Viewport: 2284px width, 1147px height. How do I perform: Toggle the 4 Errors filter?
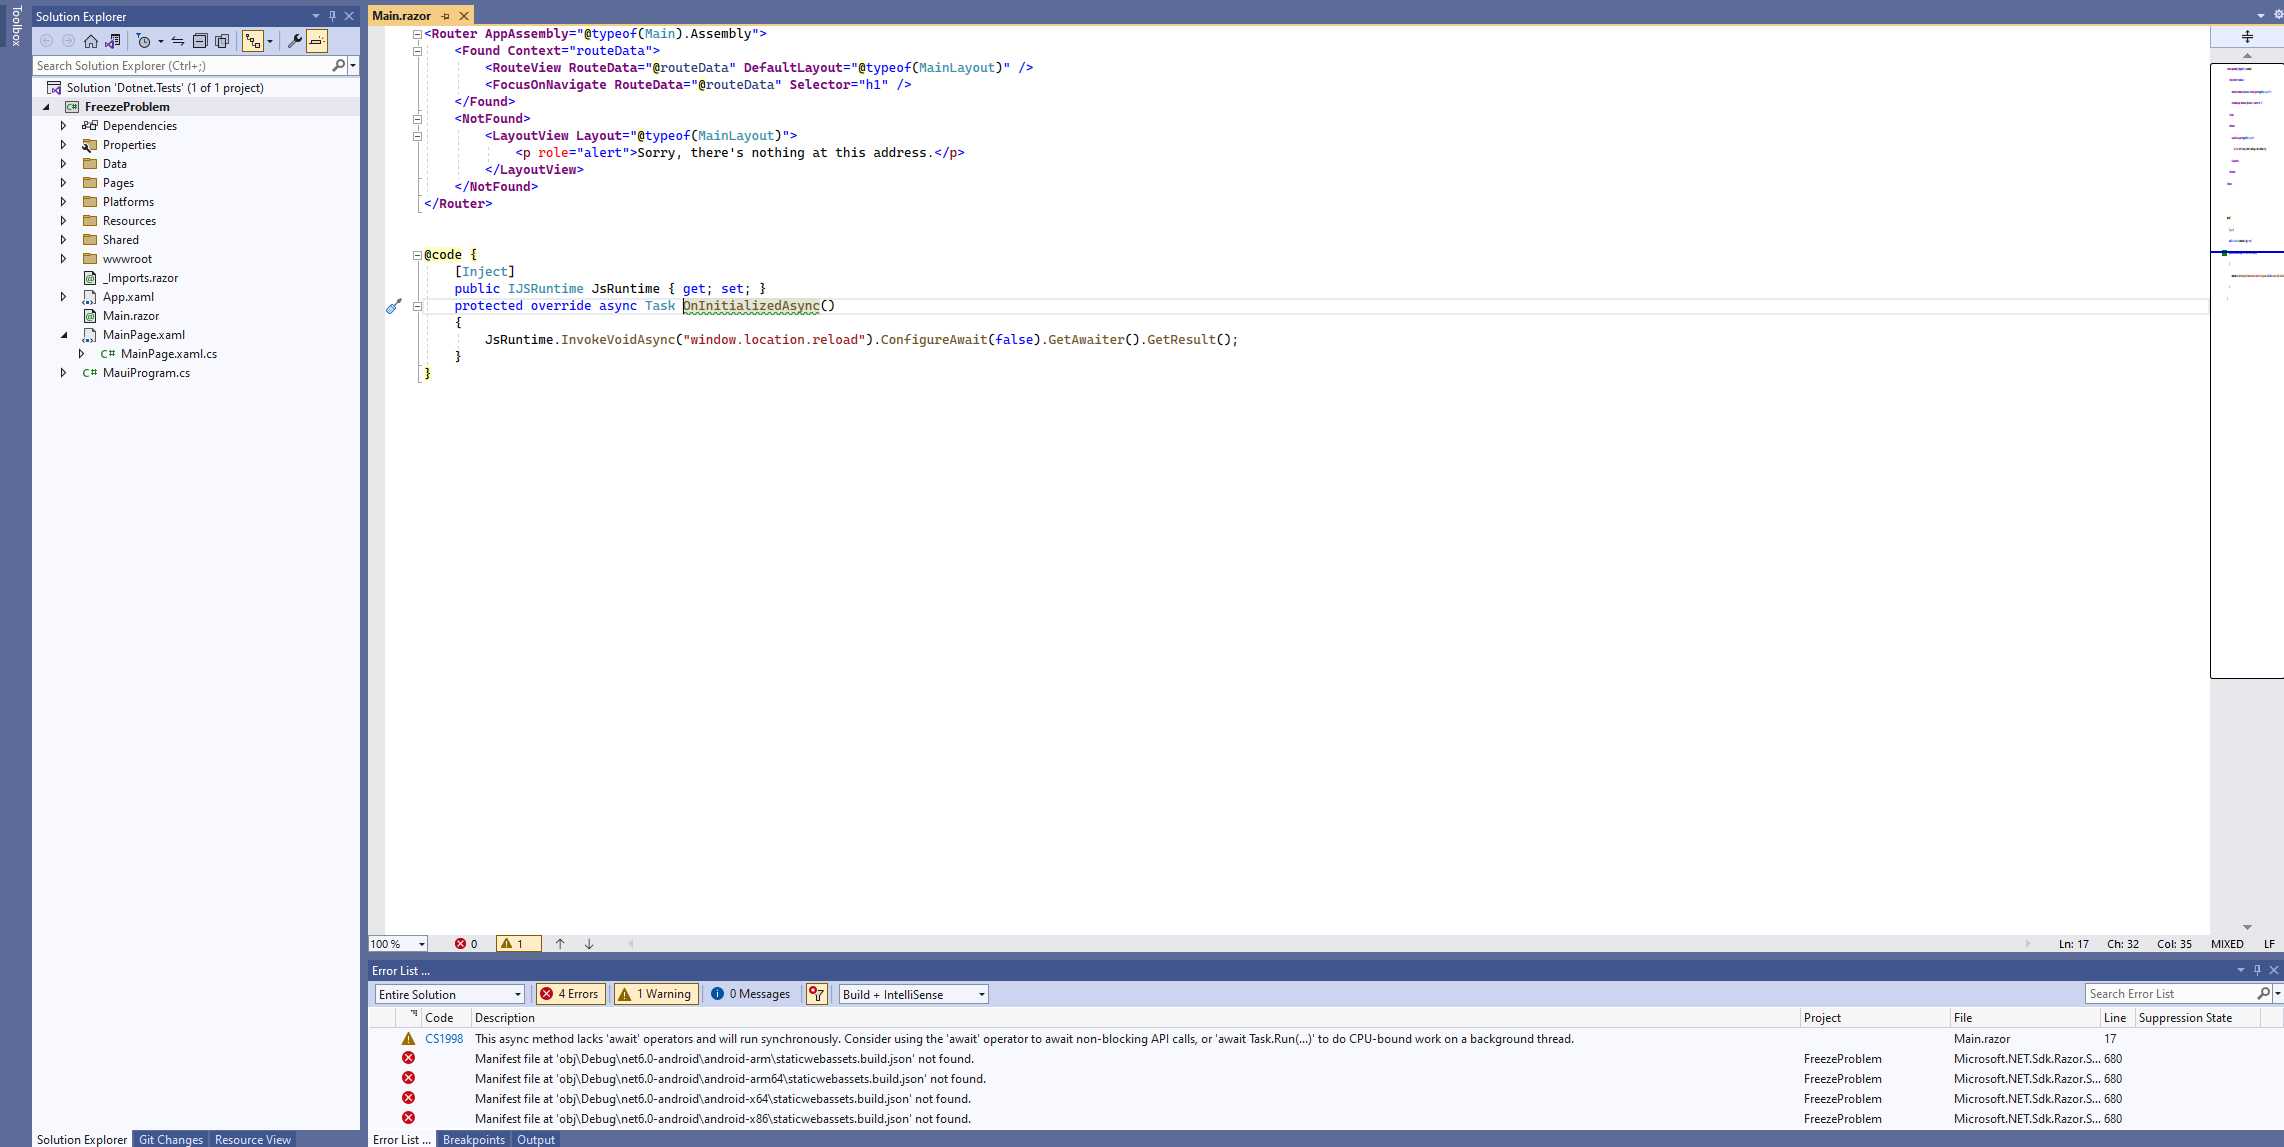[569, 993]
